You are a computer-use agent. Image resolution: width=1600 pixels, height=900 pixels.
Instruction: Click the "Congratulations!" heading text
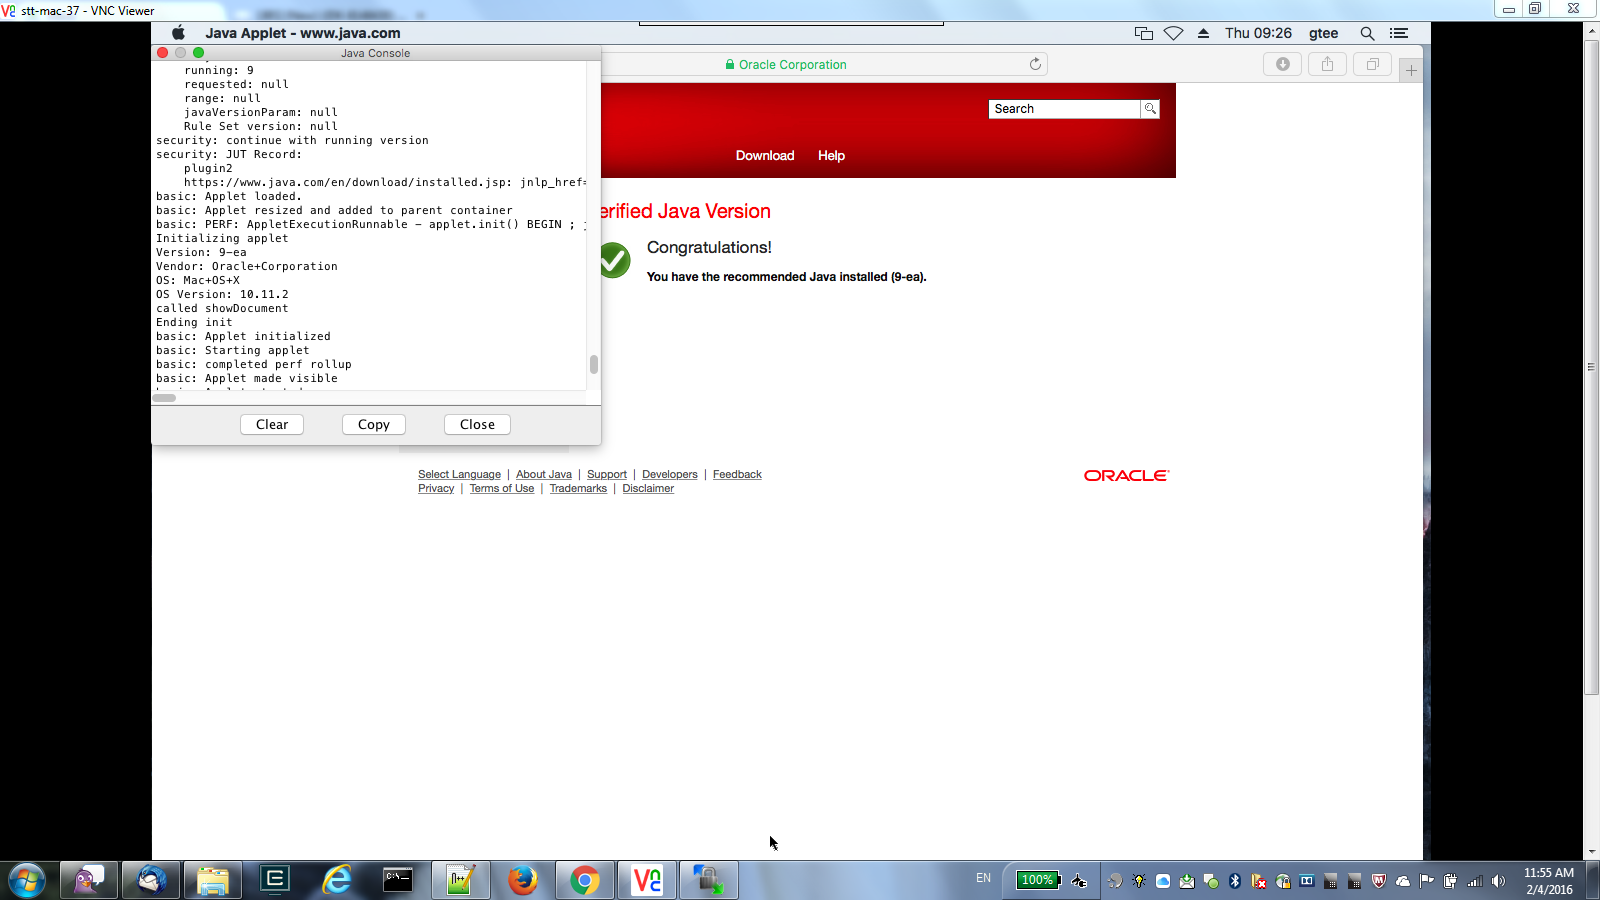click(x=709, y=248)
